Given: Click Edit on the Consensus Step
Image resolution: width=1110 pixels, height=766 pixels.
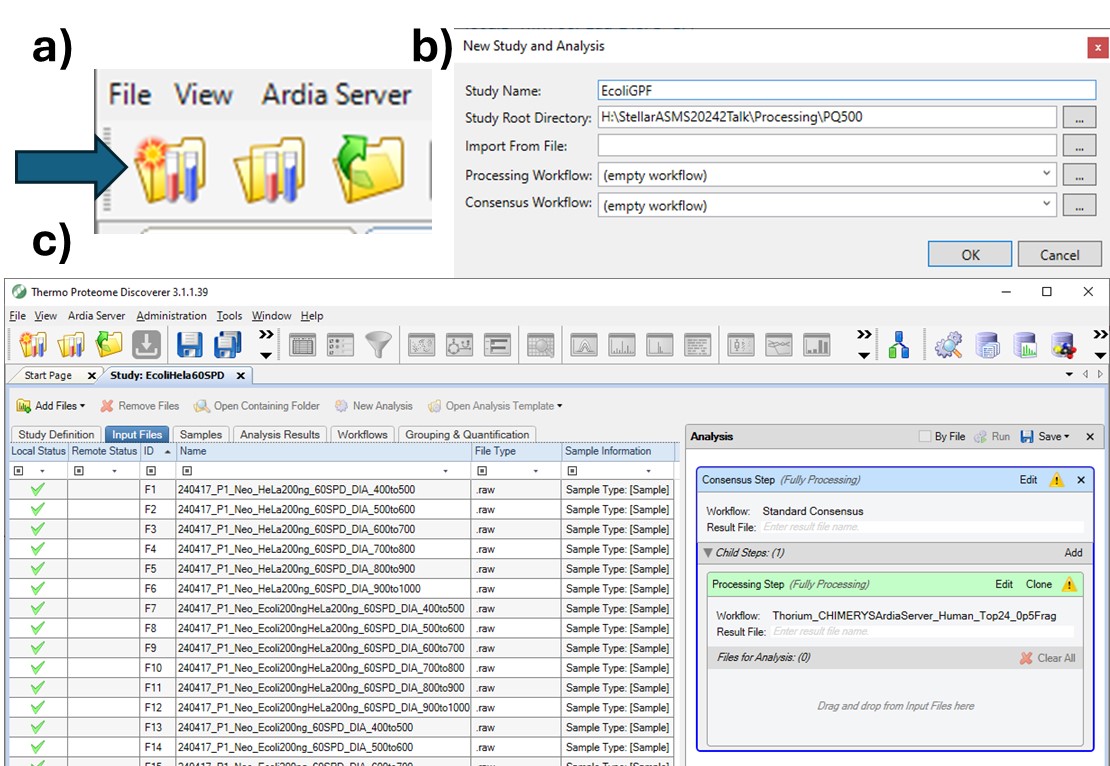Looking at the screenshot, I should 1028,480.
